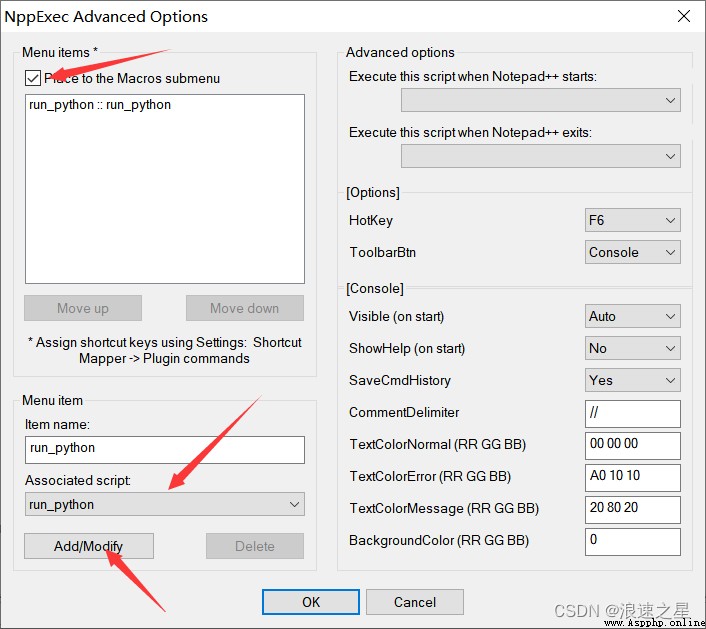Open the Visible (on start) dropdown
This screenshot has height=629, width=706.
click(633, 316)
